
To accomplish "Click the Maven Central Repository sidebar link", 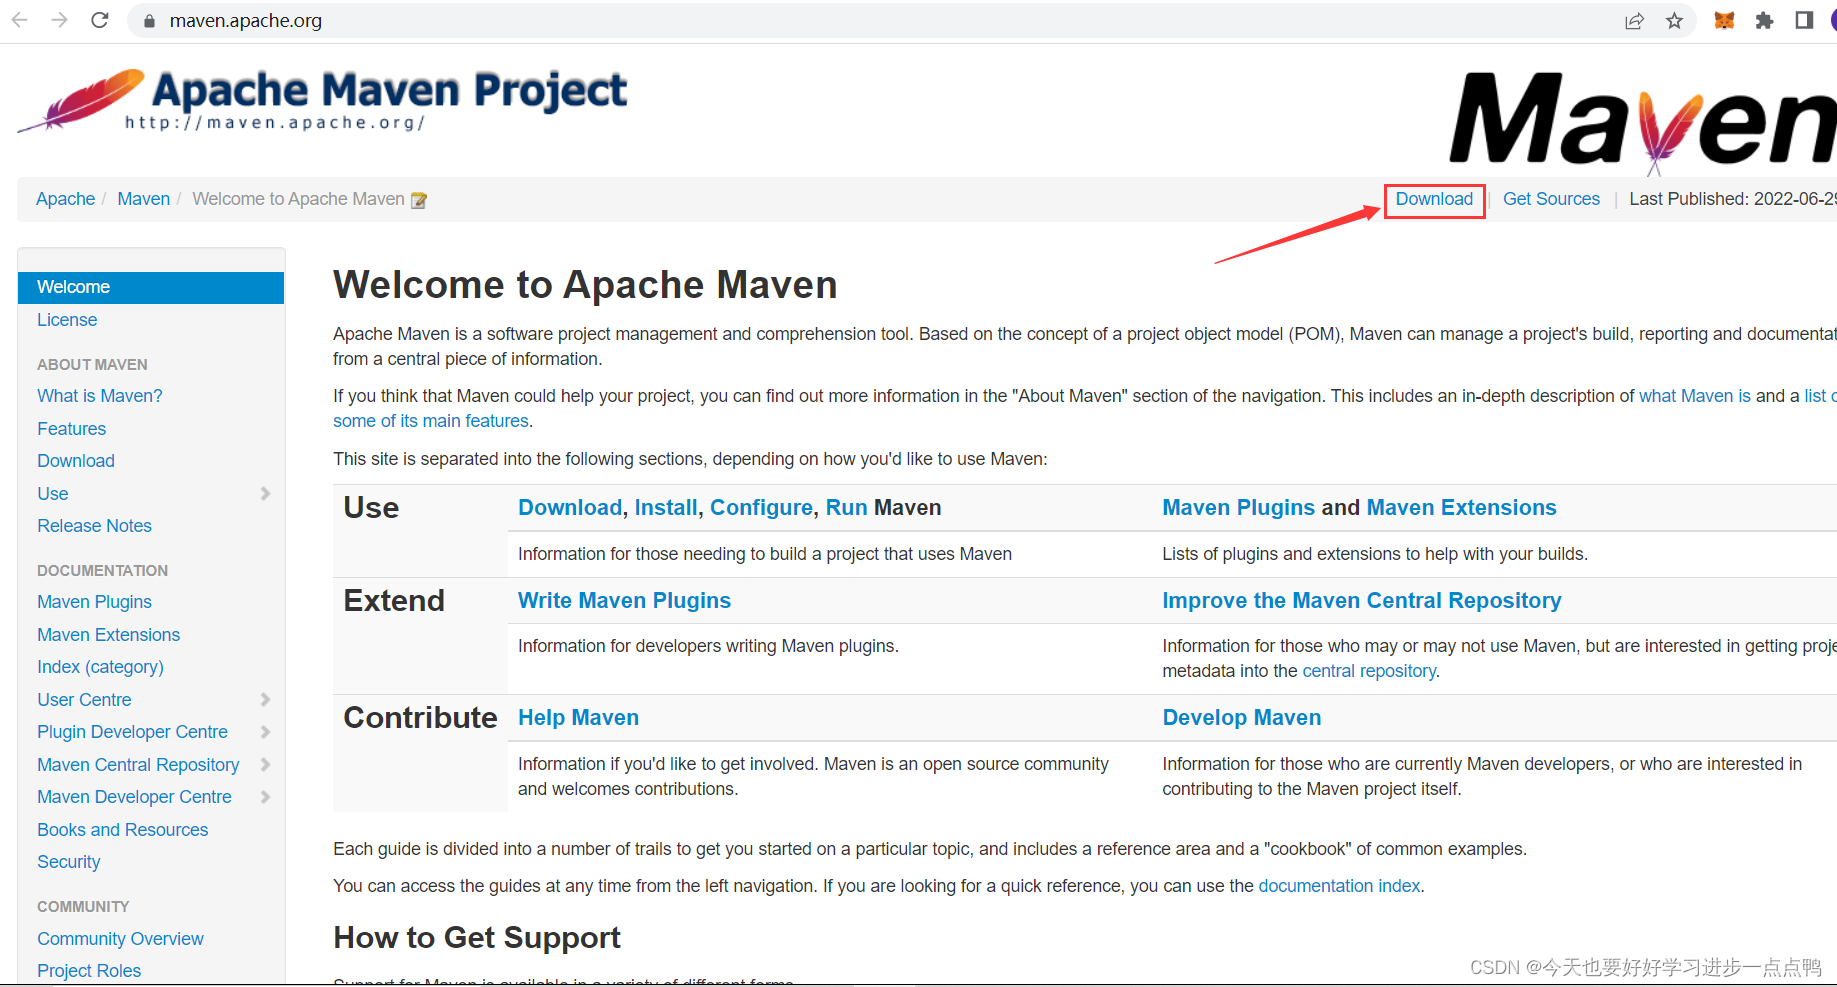I will (138, 765).
